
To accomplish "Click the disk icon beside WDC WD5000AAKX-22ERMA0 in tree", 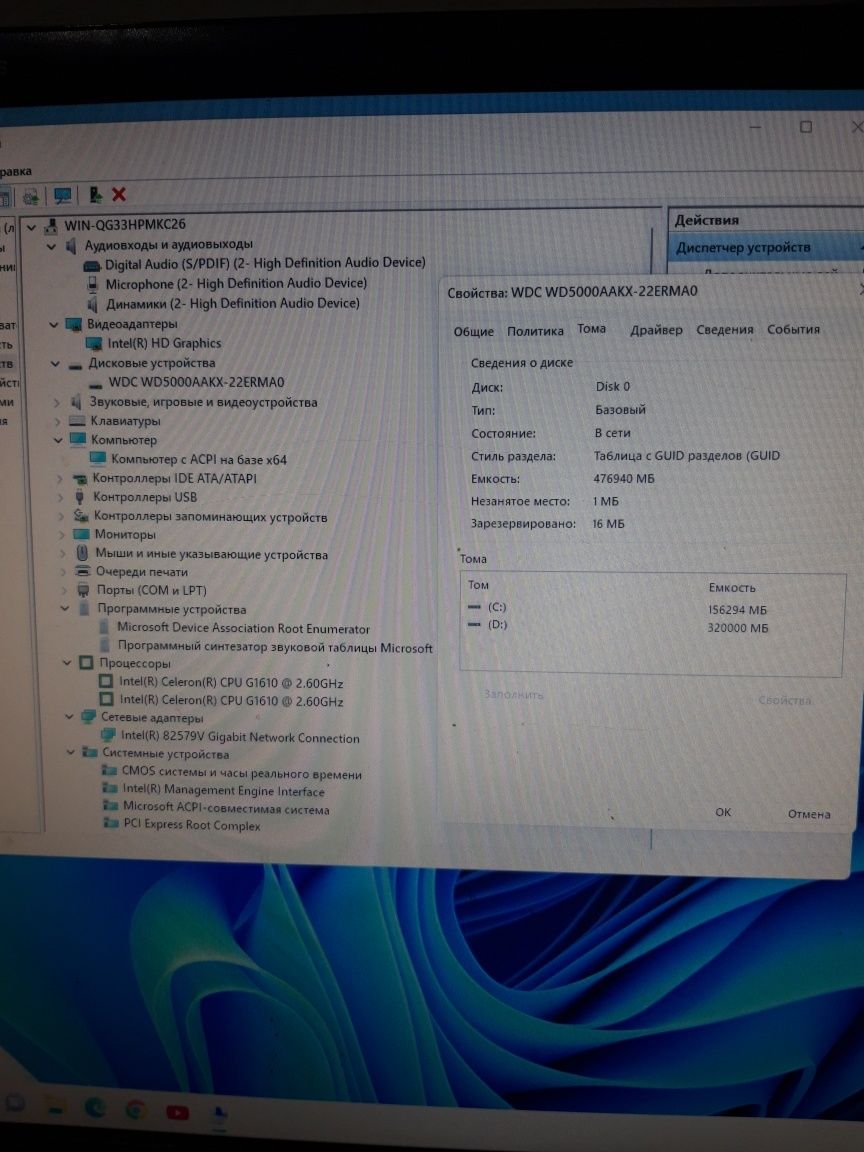I will tap(96, 384).
